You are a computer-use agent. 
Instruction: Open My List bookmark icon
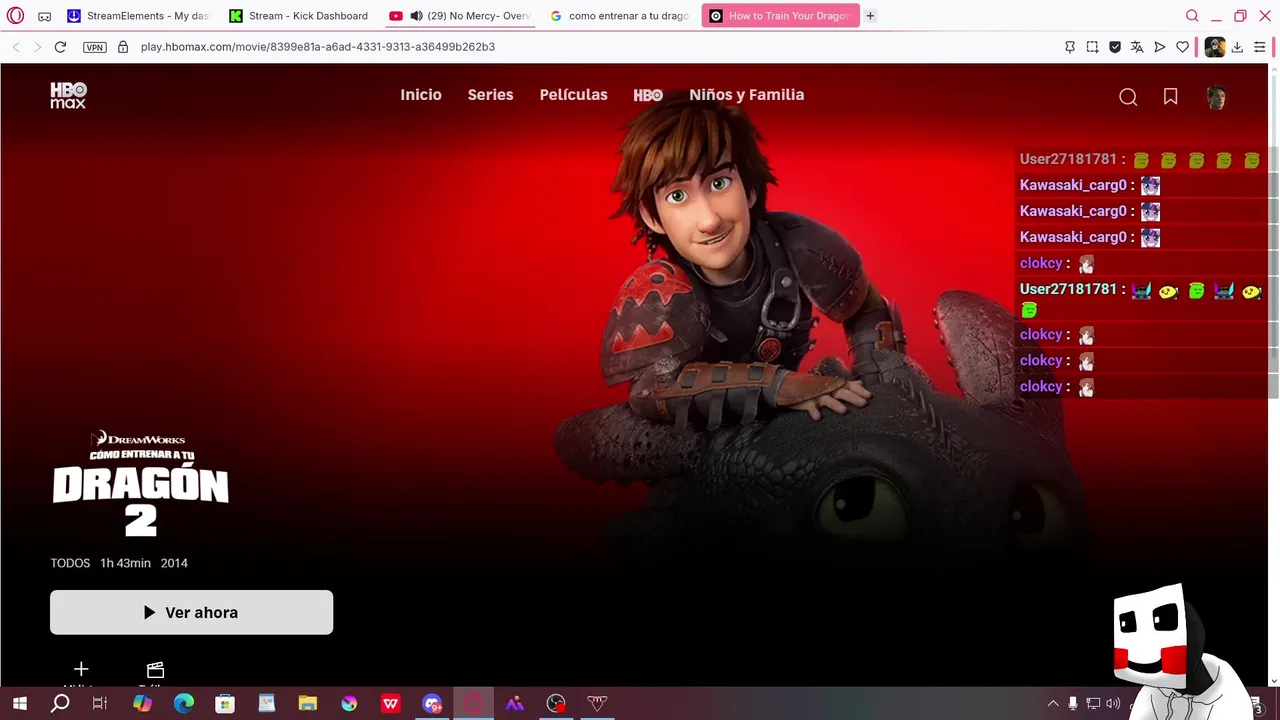pos(1170,97)
